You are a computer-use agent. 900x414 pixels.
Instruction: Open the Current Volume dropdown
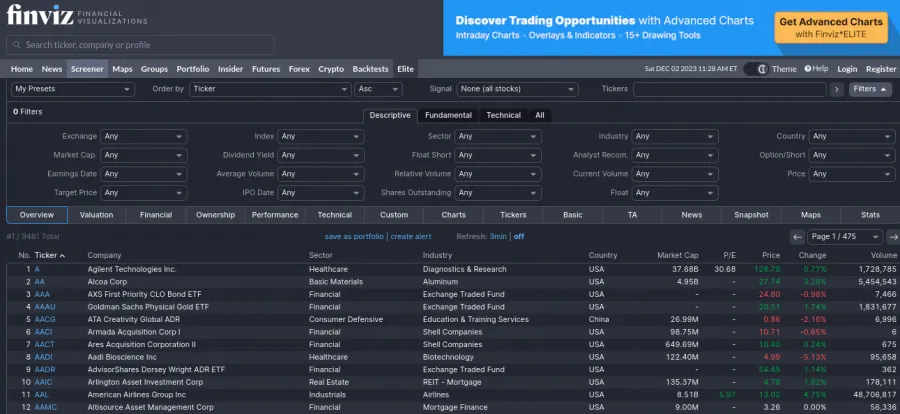[x=675, y=174]
